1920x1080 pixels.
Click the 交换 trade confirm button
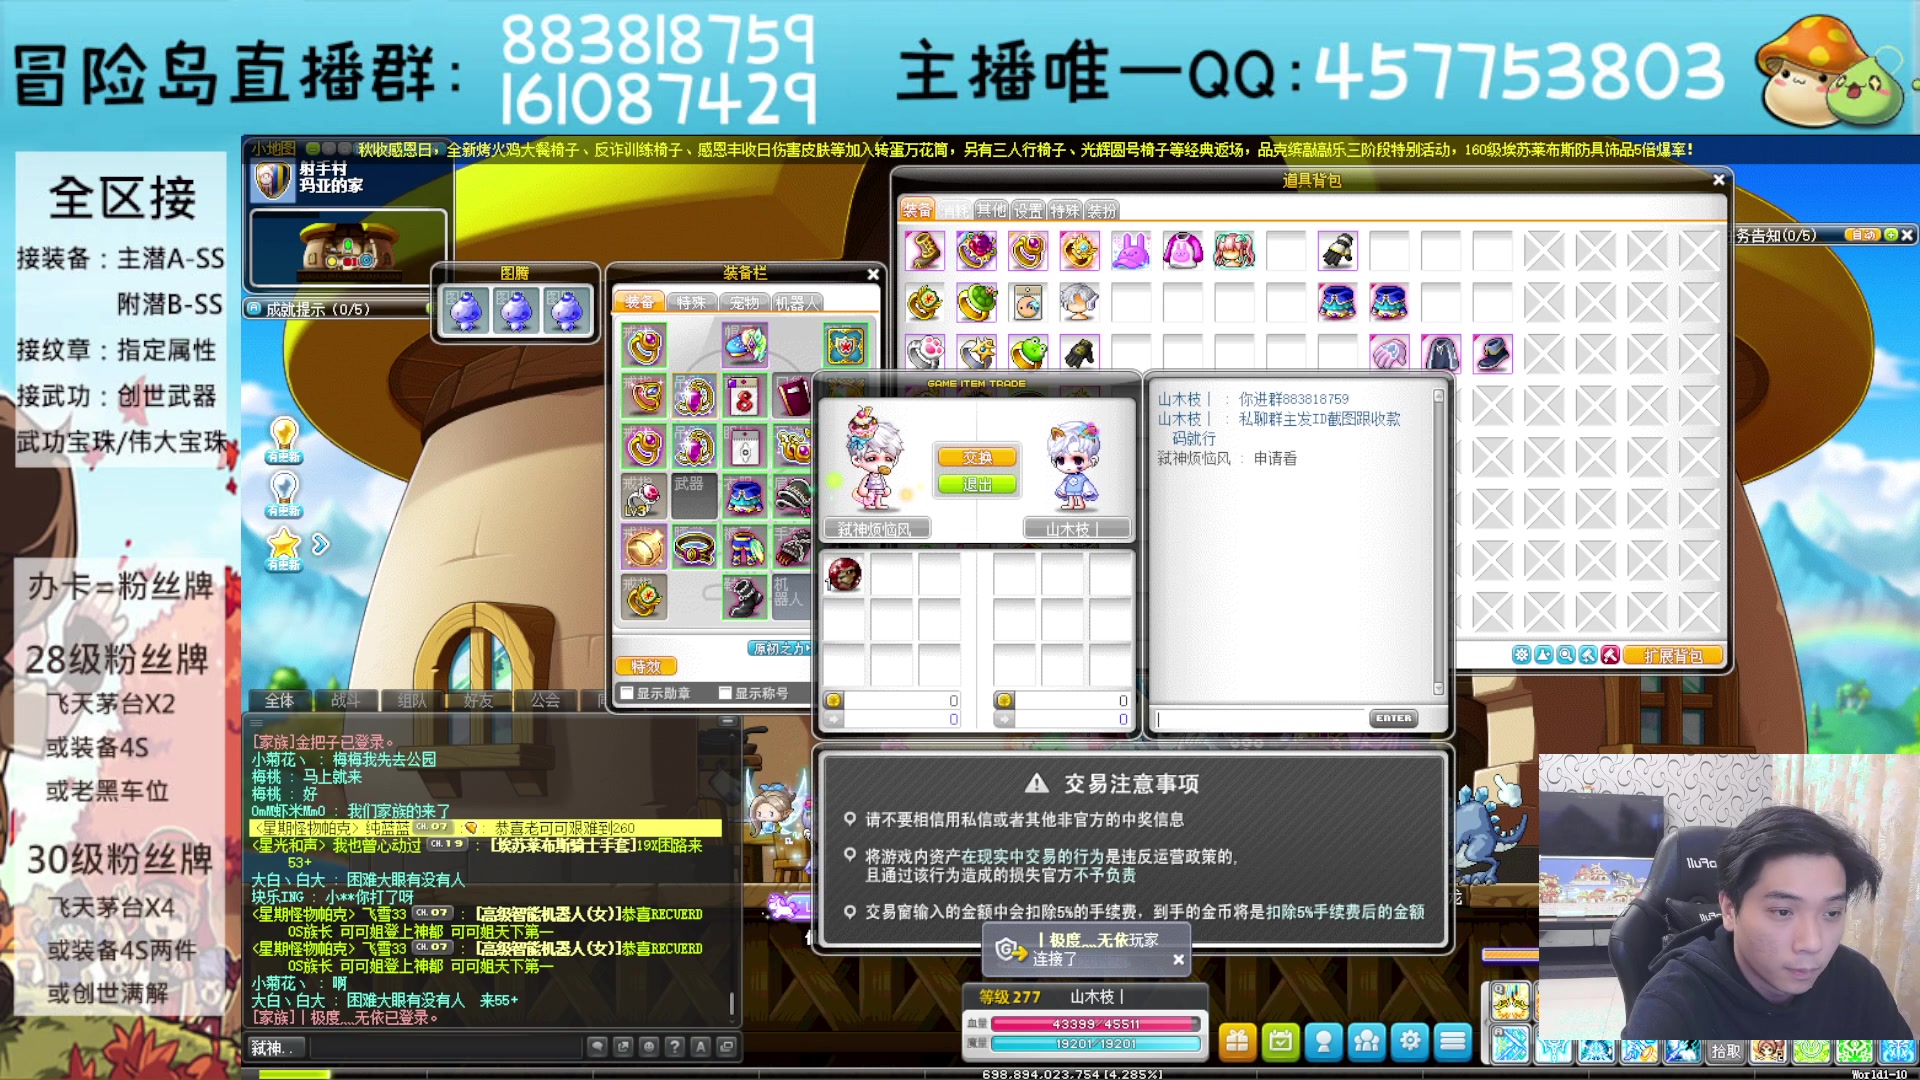[977, 457]
